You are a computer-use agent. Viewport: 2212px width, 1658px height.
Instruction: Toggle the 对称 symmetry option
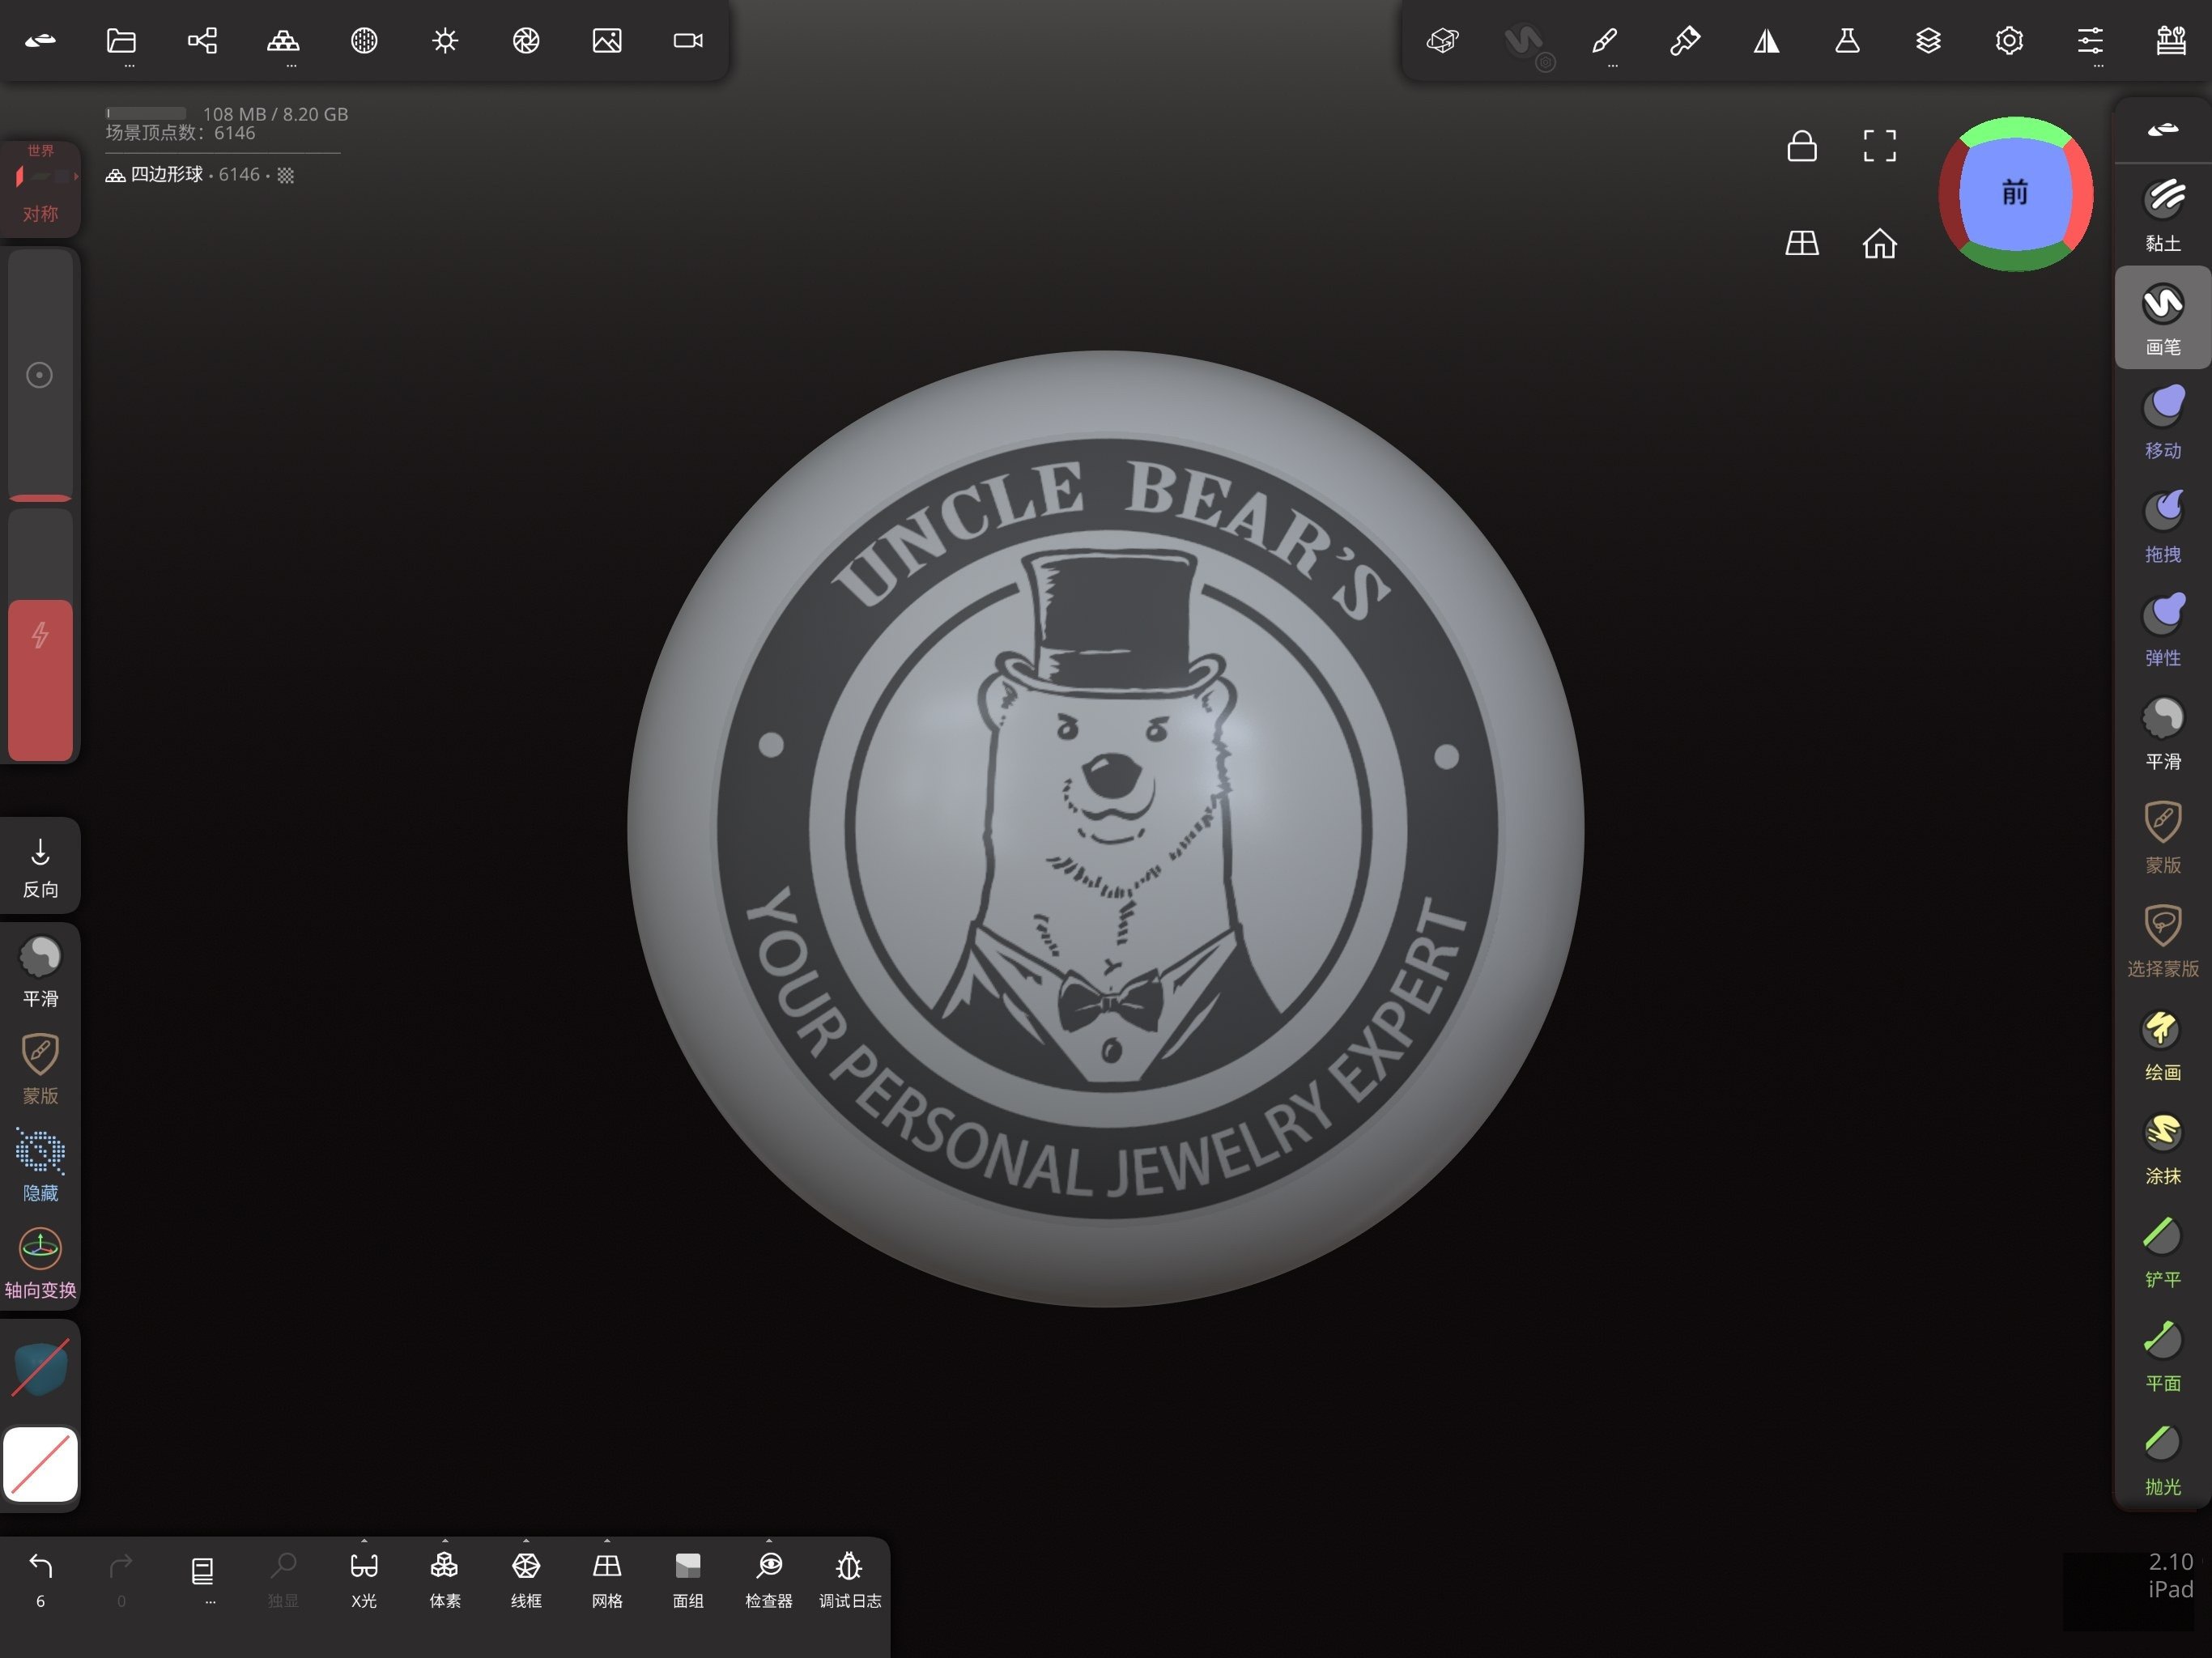coord(40,190)
